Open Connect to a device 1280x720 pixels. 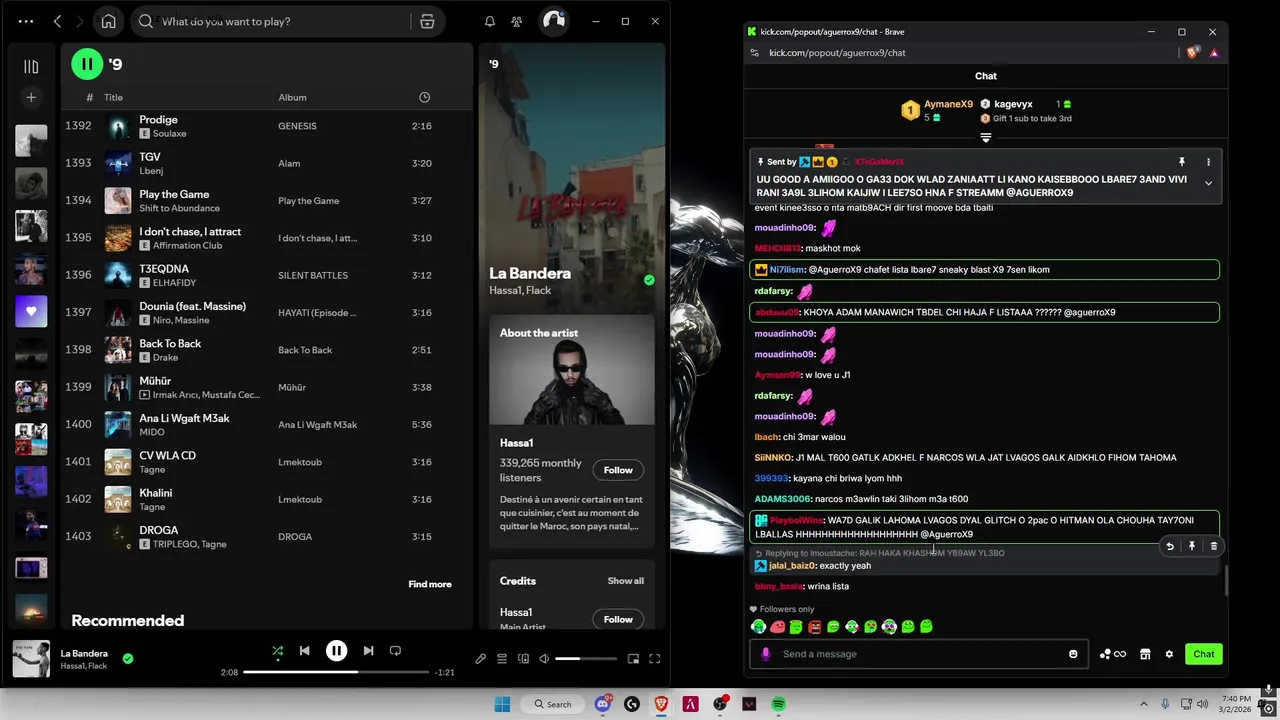[523, 659]
